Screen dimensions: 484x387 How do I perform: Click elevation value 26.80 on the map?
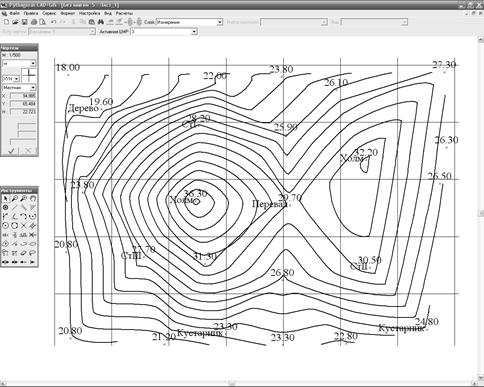(282, 273)
